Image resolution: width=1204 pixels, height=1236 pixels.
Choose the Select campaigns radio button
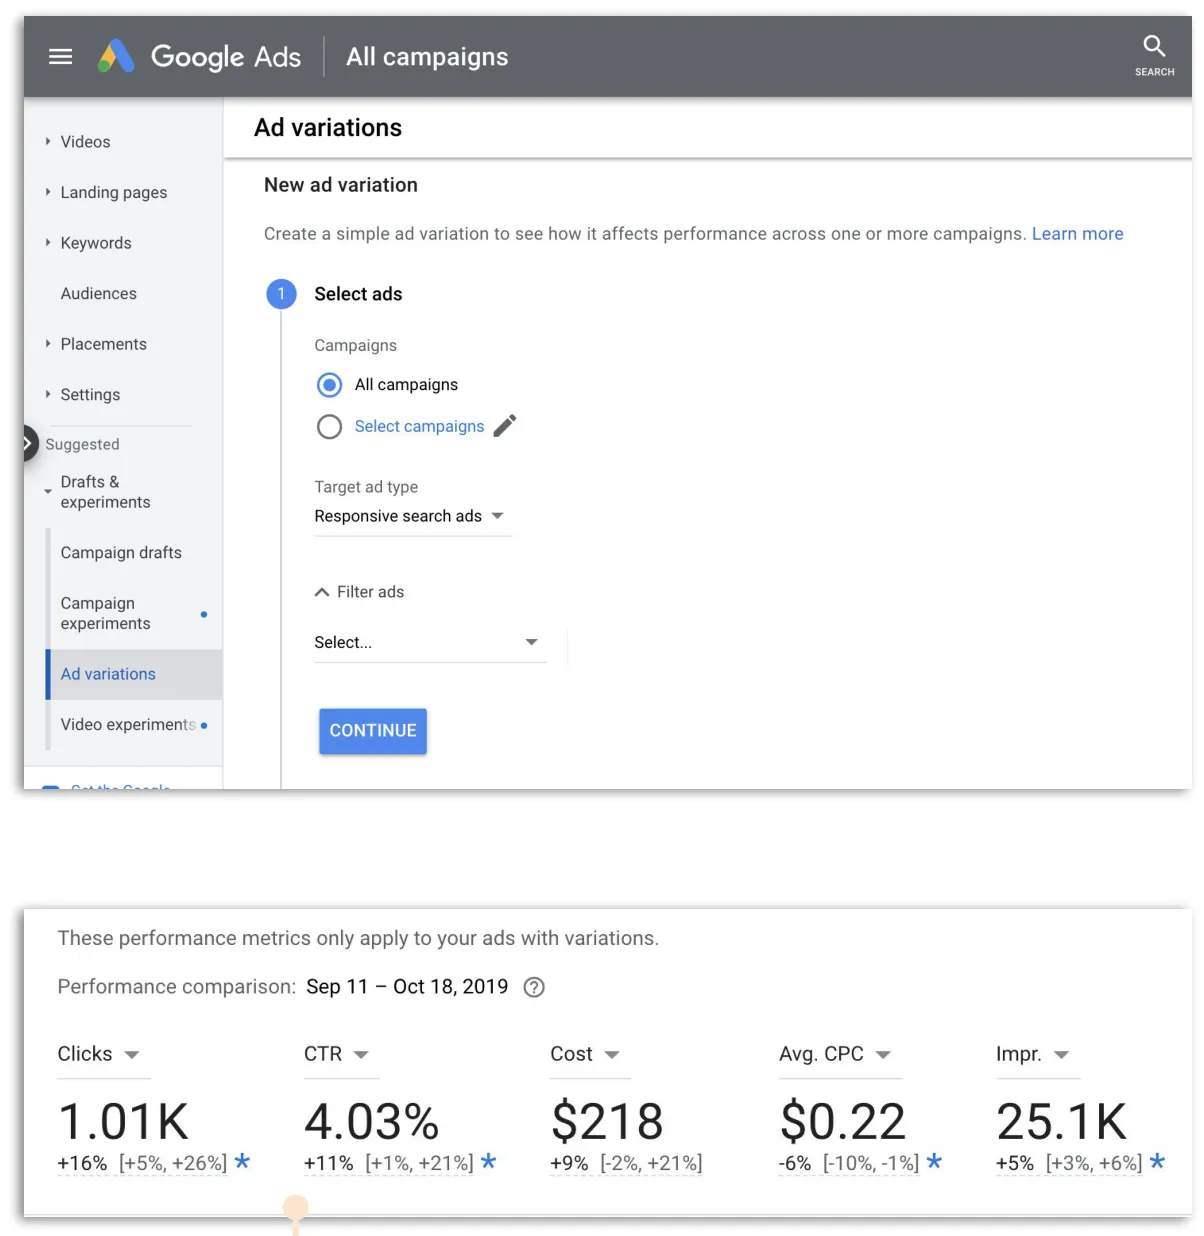329,427
